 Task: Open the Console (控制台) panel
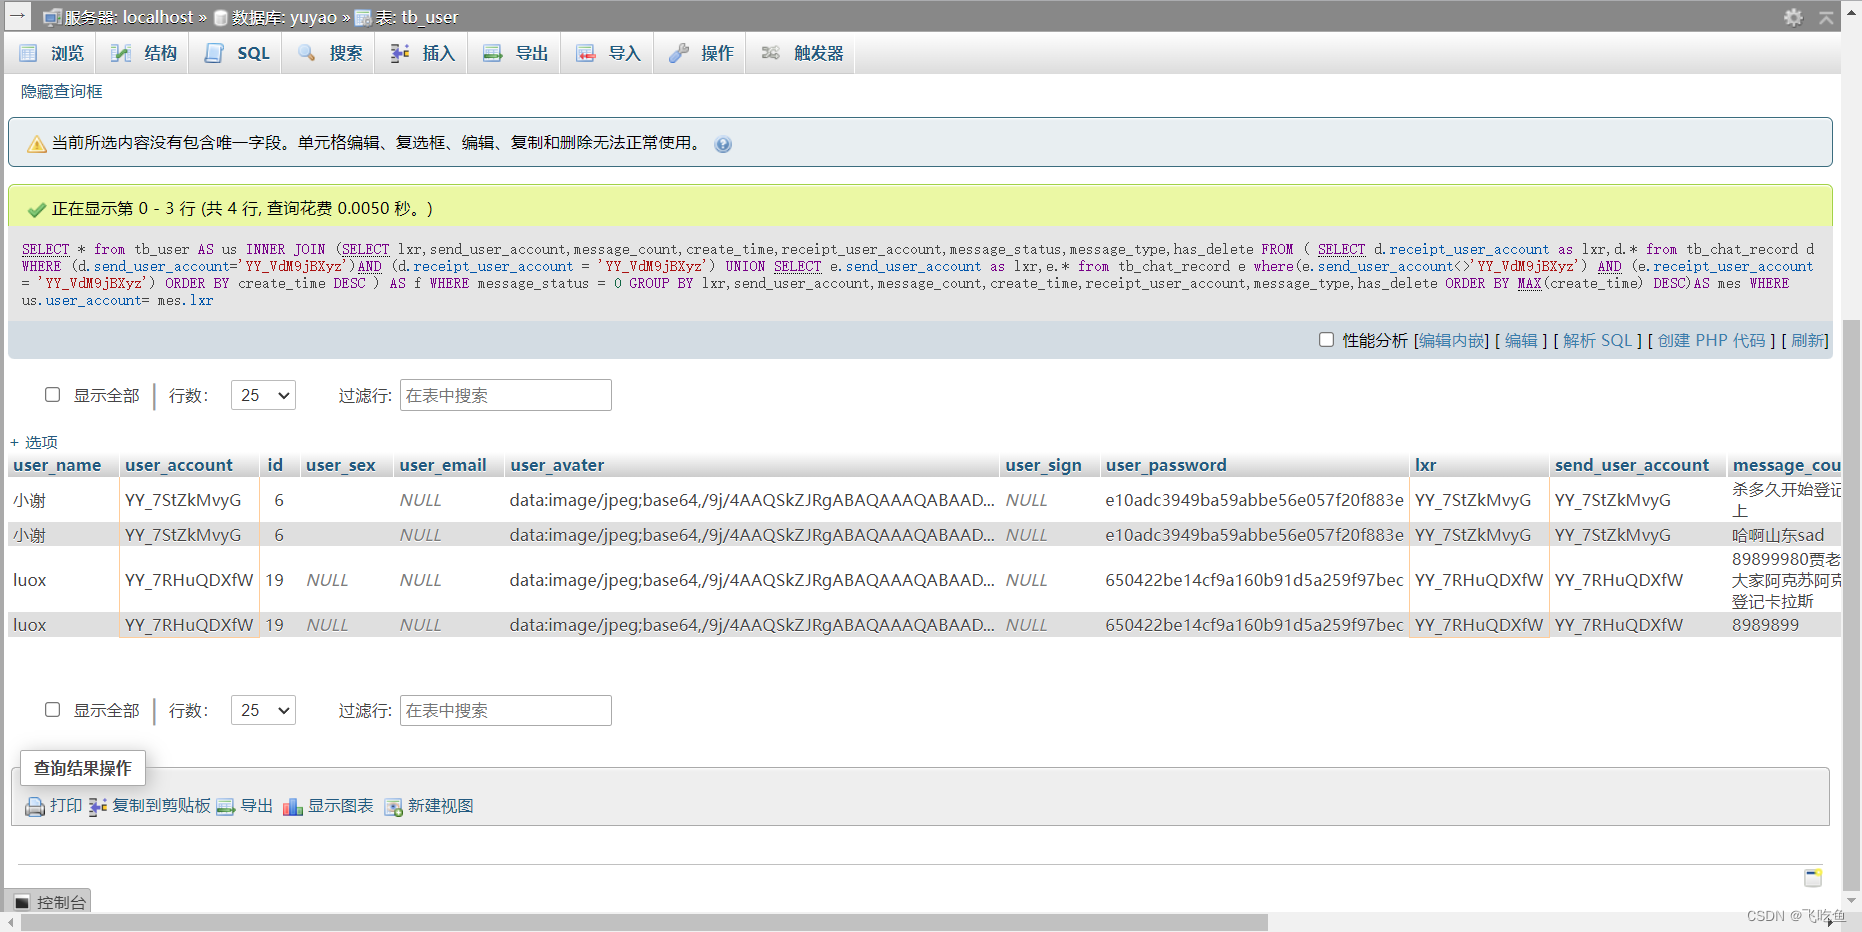(x=50, y=902)
